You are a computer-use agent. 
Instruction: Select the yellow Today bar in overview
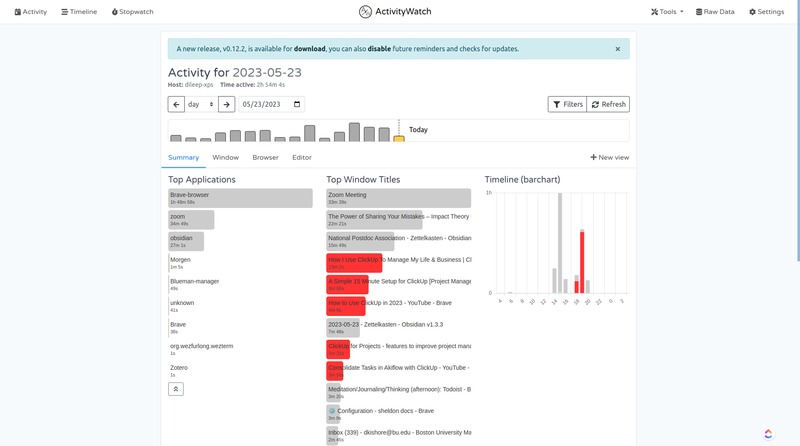coord(398,139)
